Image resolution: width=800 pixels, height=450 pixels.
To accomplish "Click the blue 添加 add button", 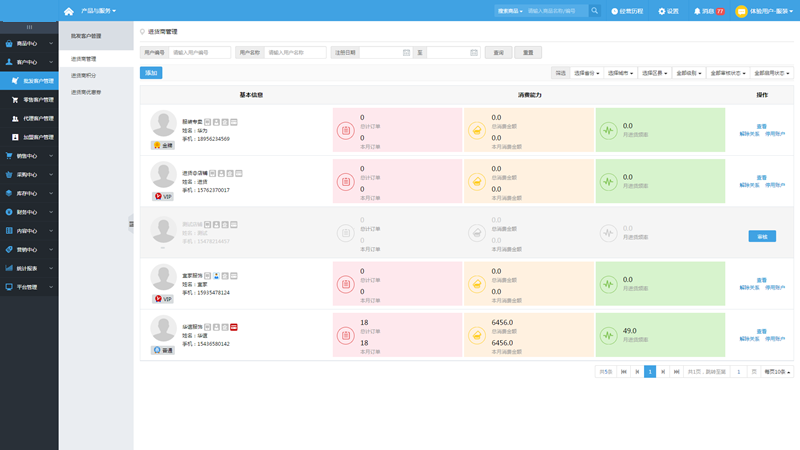I will [151, 73].
